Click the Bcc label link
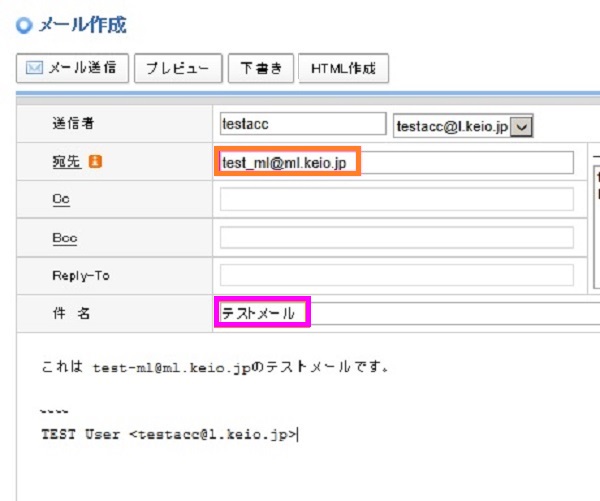 (x=64, y=238)
